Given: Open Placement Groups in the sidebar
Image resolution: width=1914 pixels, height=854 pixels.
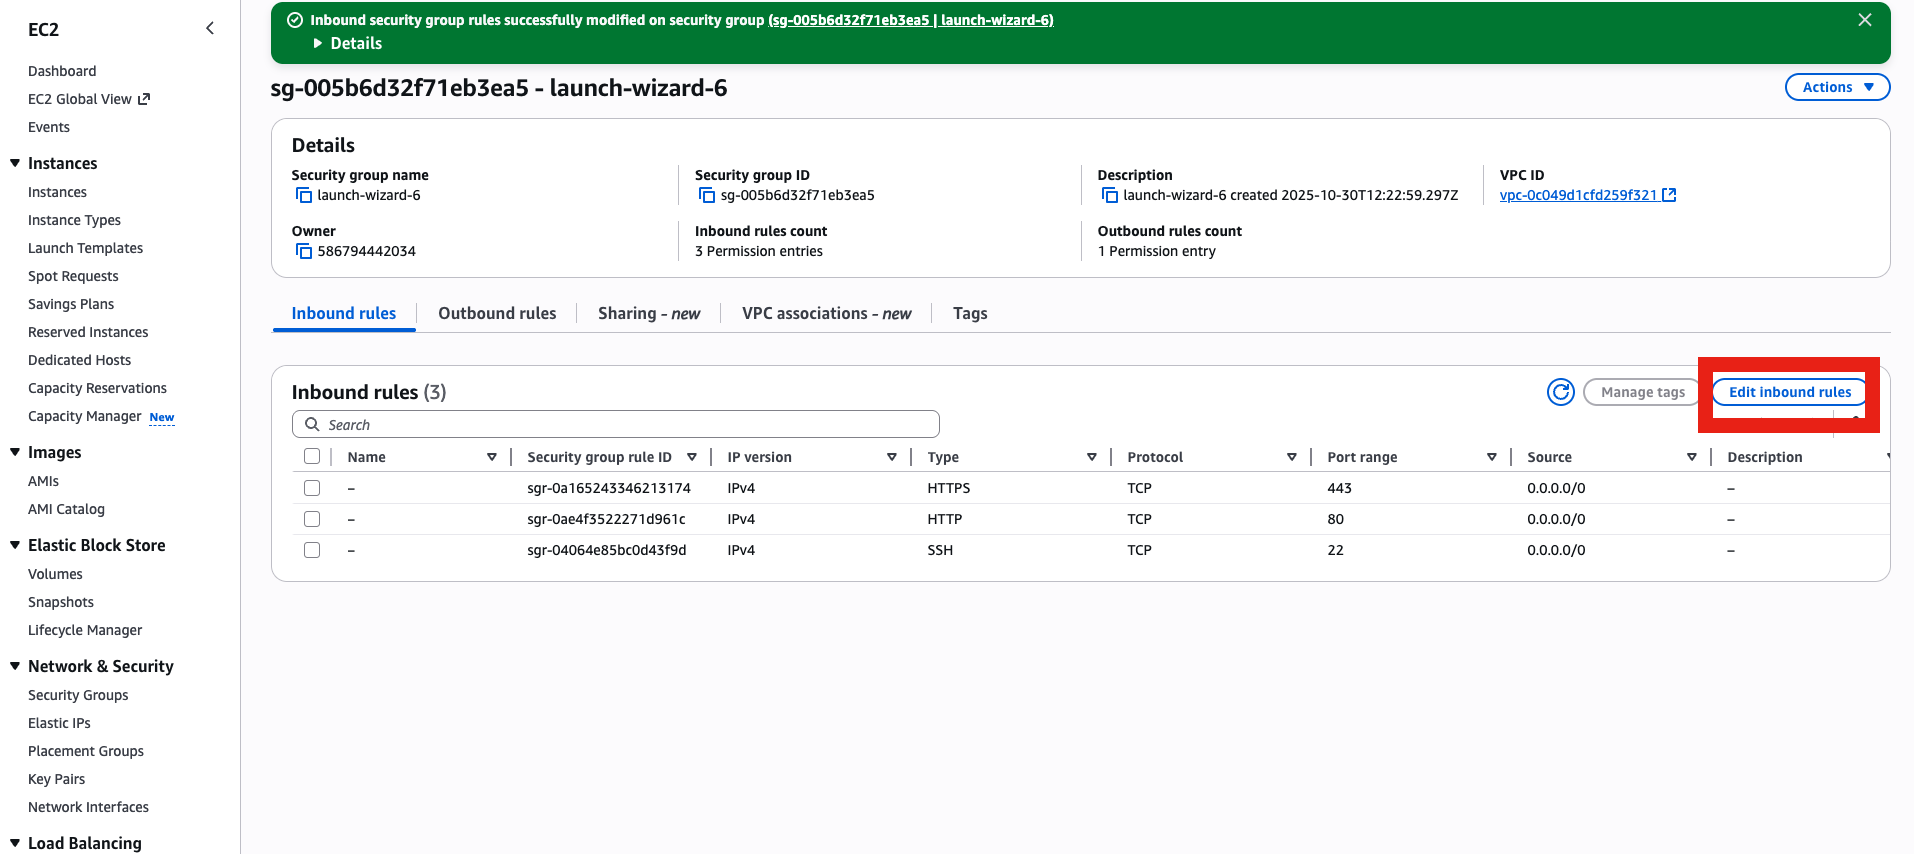Looking at the screenshot, I should [86, 751].
